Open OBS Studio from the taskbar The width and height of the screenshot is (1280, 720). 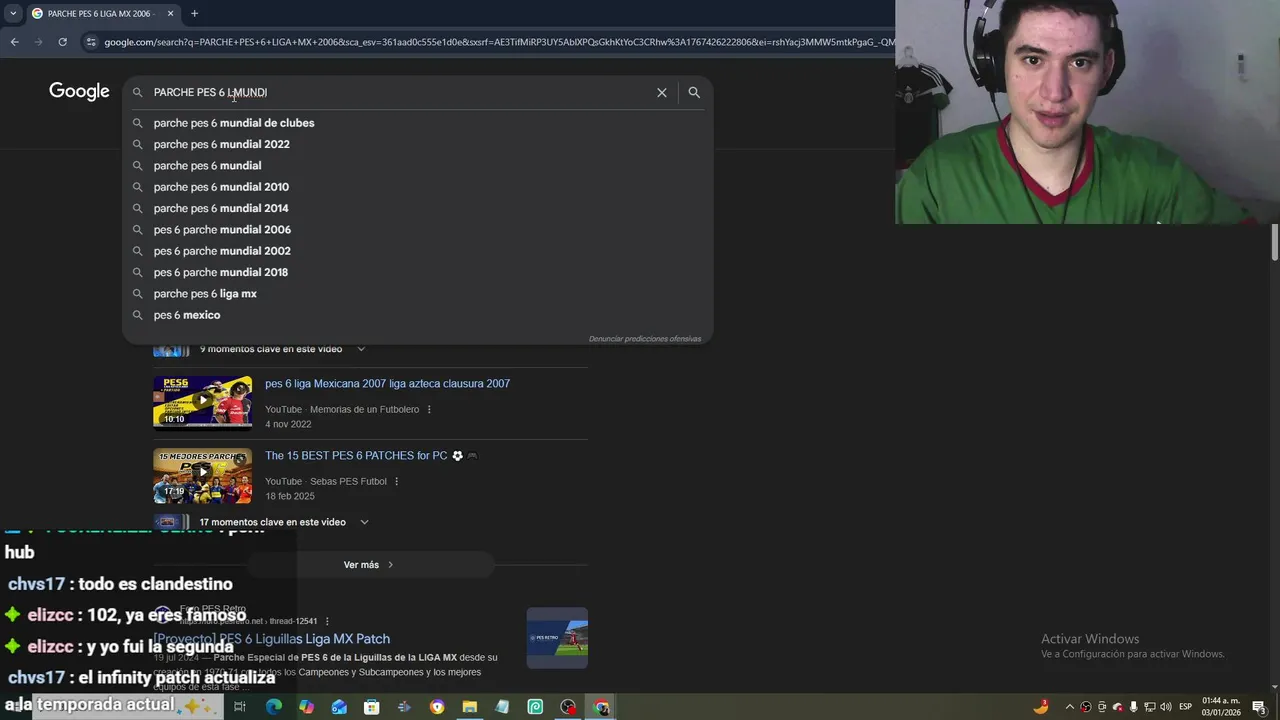click(x=568, y=707)
